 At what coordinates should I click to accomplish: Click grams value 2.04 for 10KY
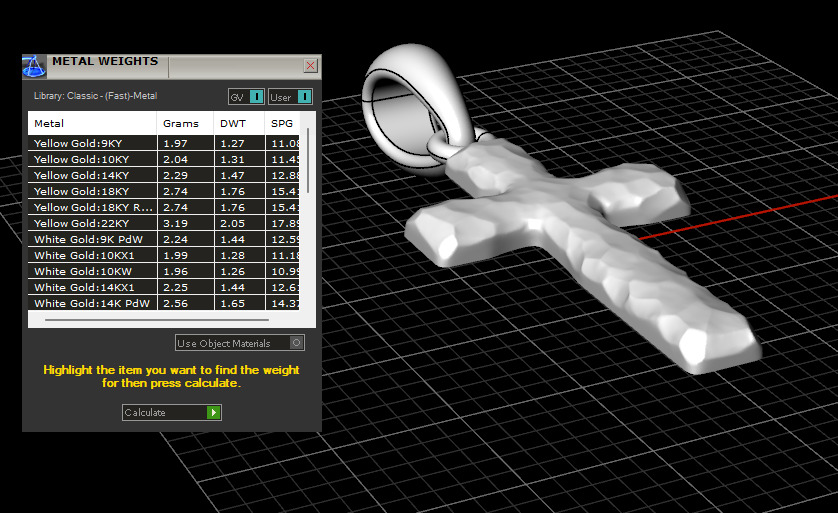click(175, 159)
